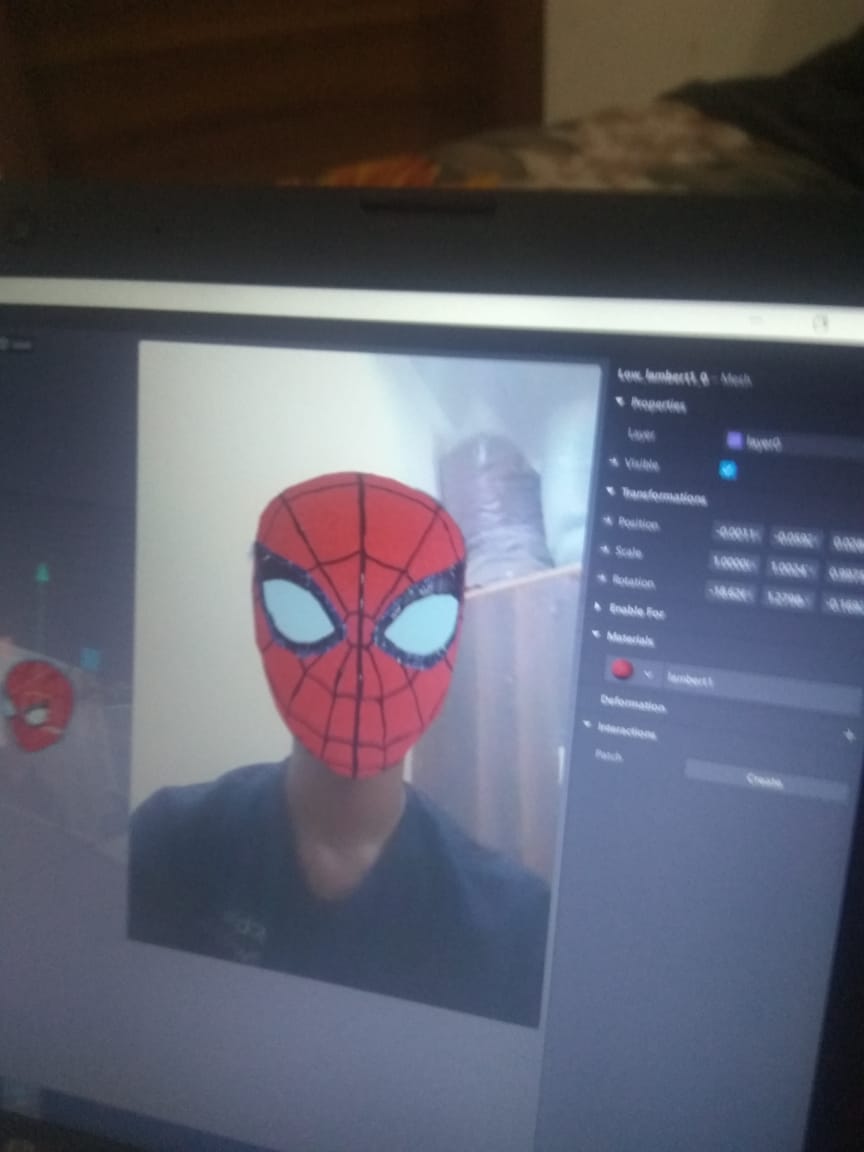Edit the second Position value field

pos(795,540)
